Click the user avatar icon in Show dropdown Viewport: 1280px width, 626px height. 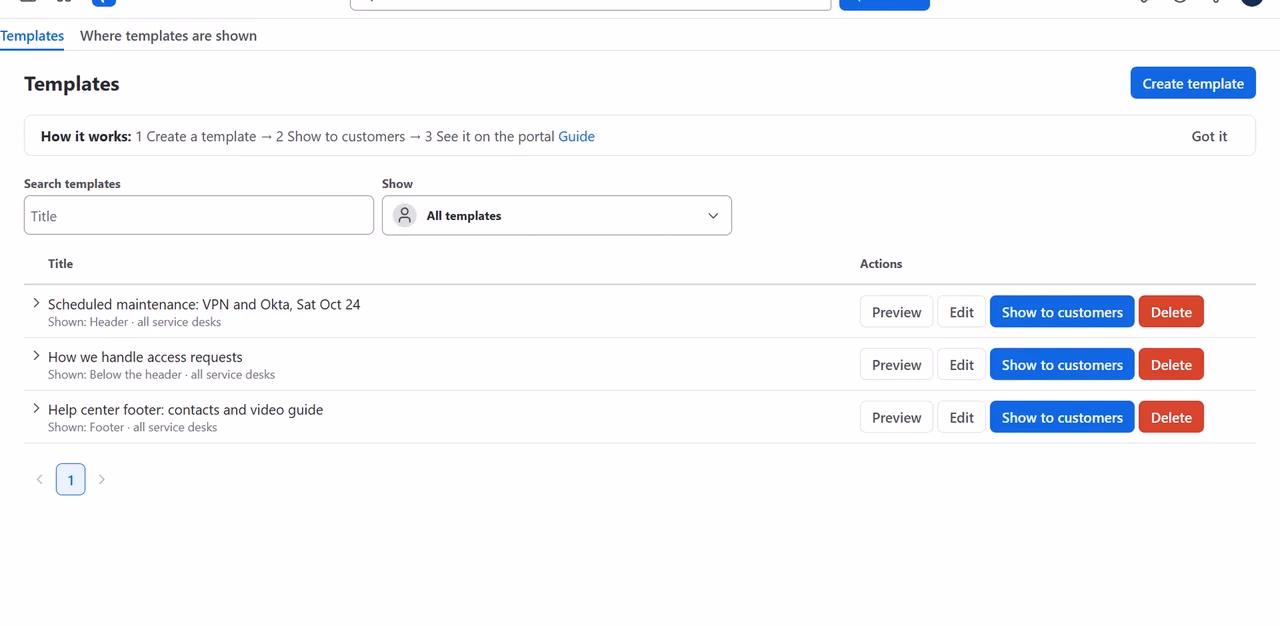(405, 215)
